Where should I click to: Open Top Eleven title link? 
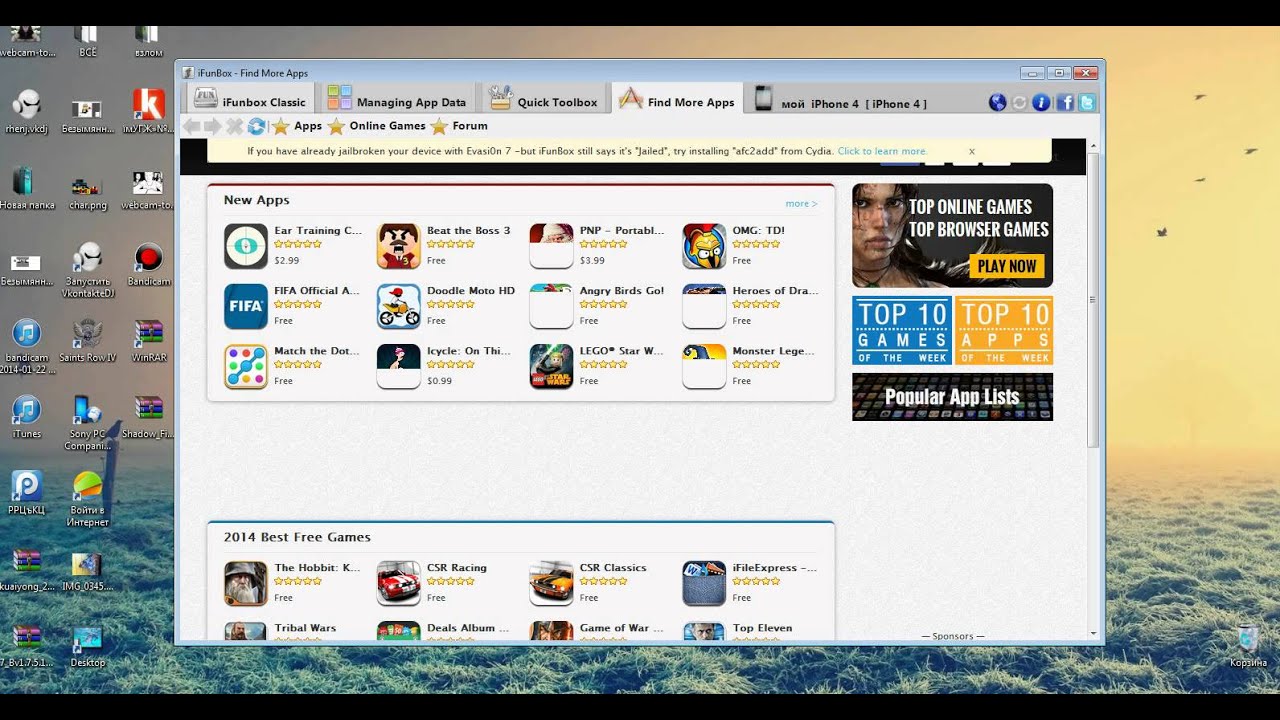(x=762, y=628)
